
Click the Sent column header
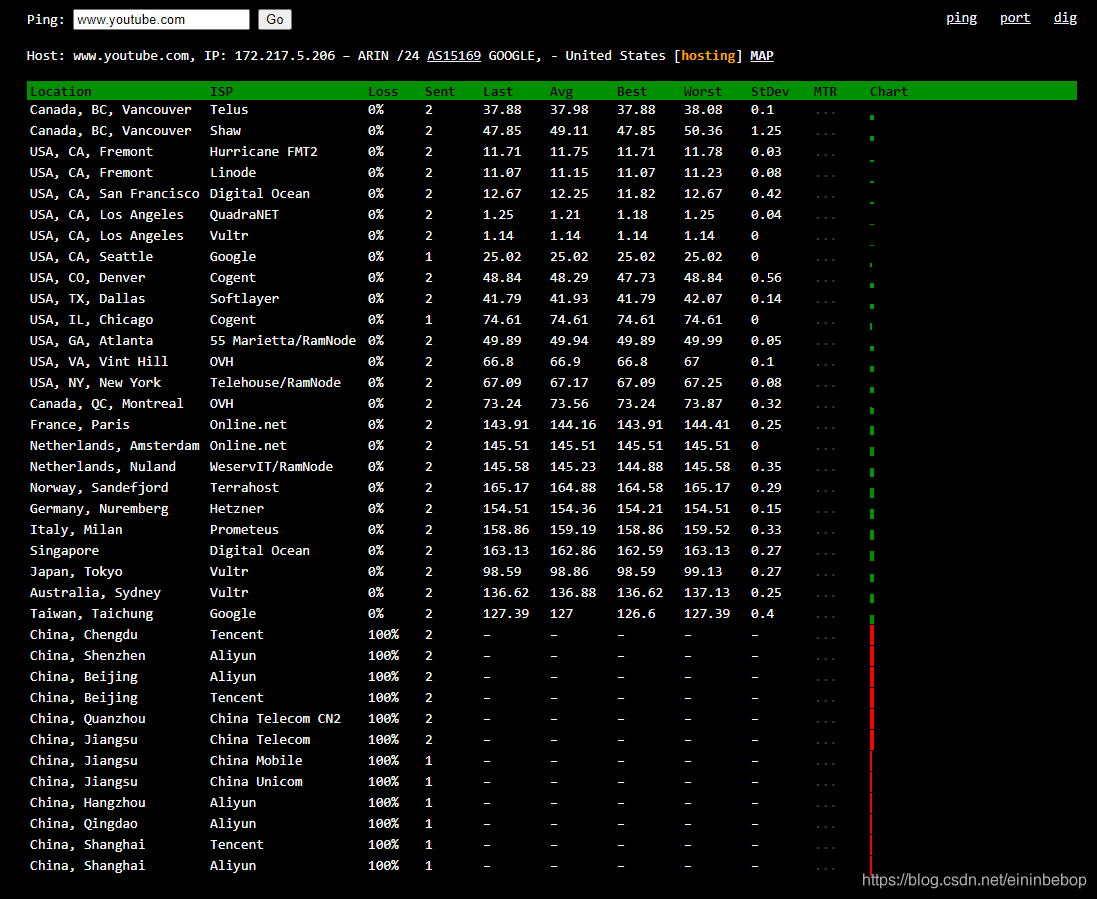(x=440, y=91)
